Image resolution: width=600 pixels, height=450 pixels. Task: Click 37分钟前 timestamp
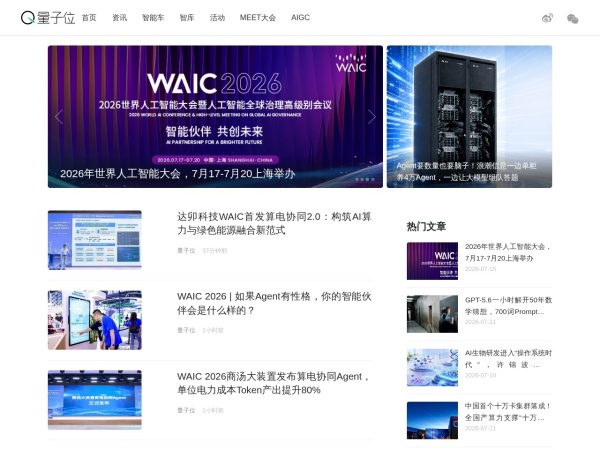pos(214,251)
